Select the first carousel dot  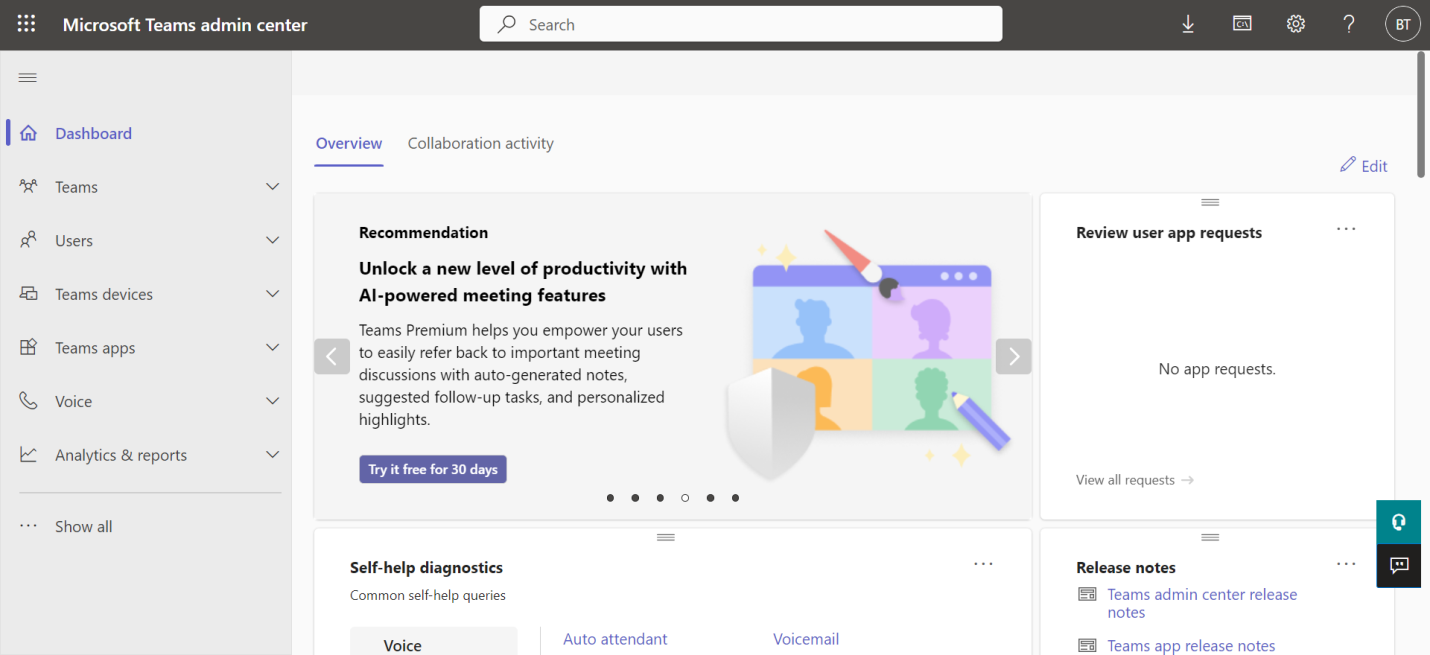tap(610, 497)
